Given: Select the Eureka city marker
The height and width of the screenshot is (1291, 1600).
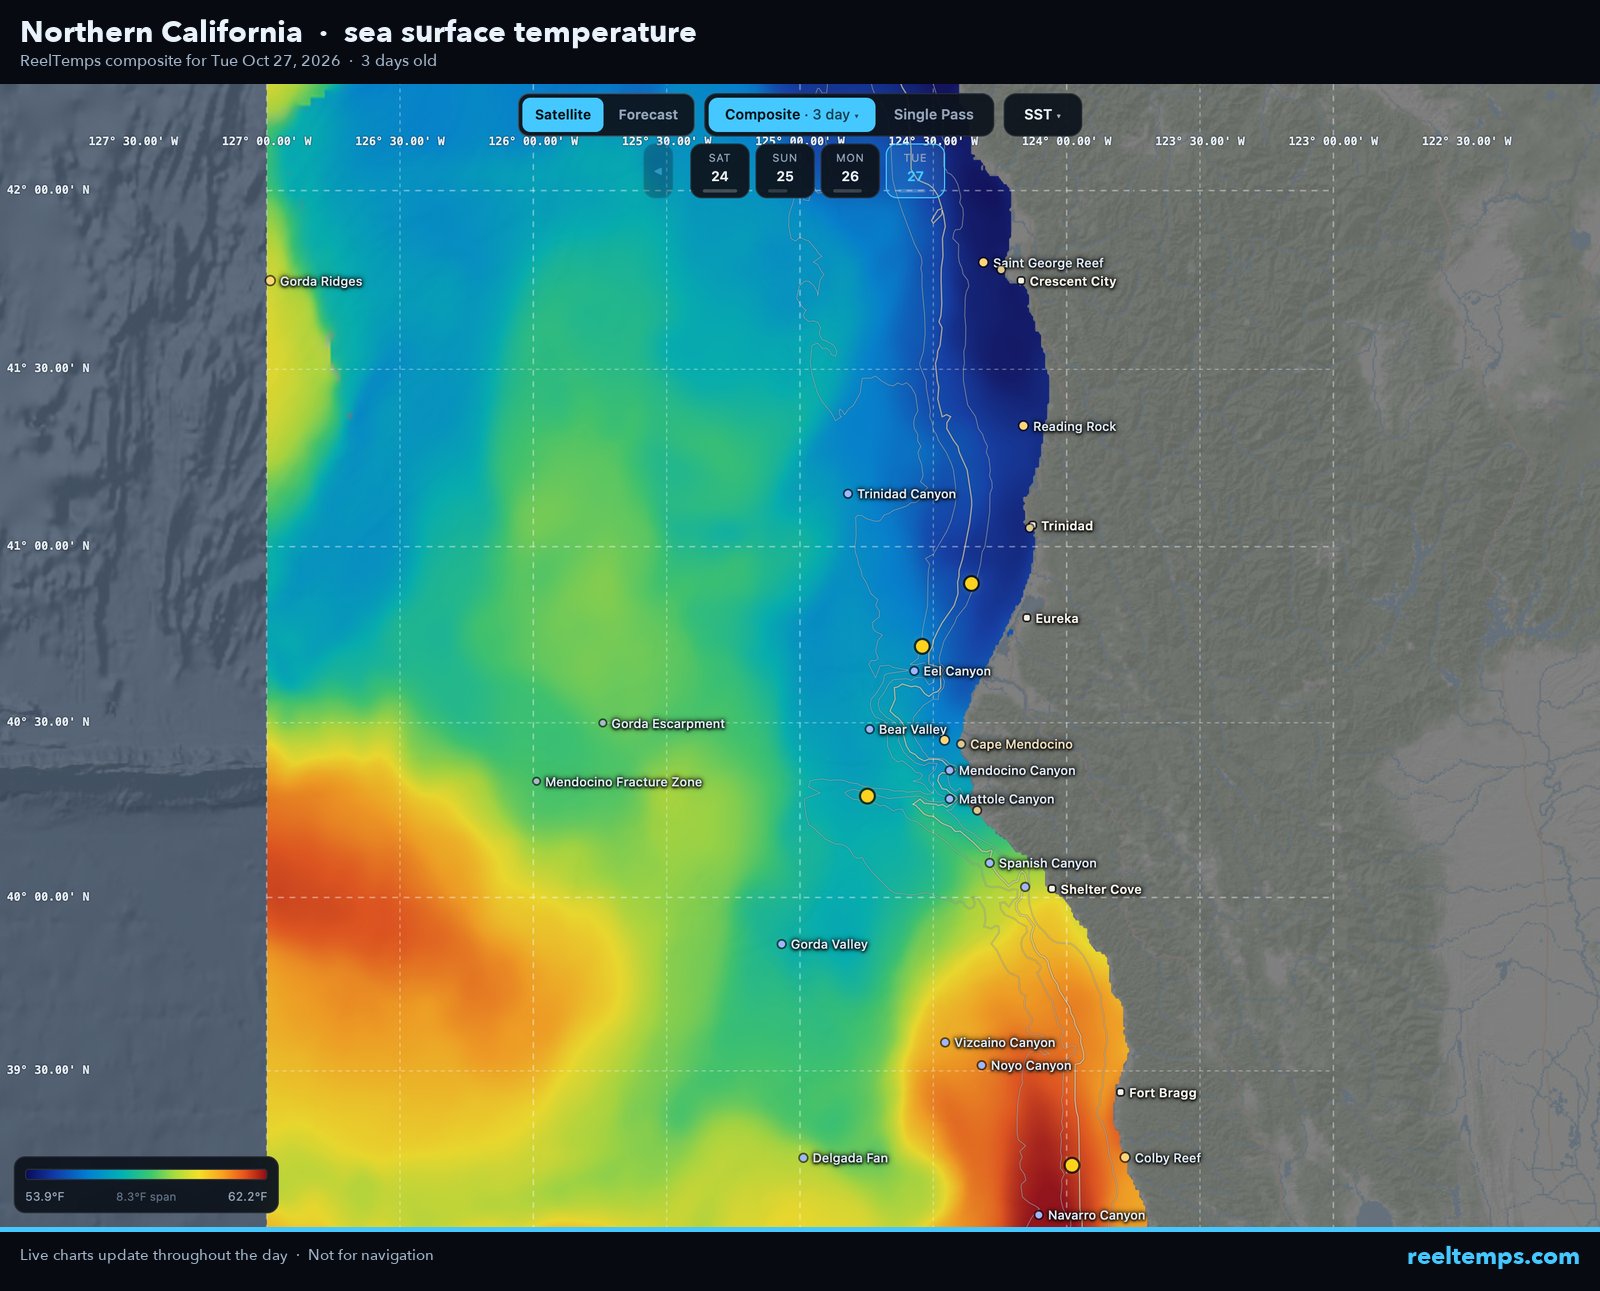Looking at the screenshot, I should pyautogui.click(x=1027, y=618).
